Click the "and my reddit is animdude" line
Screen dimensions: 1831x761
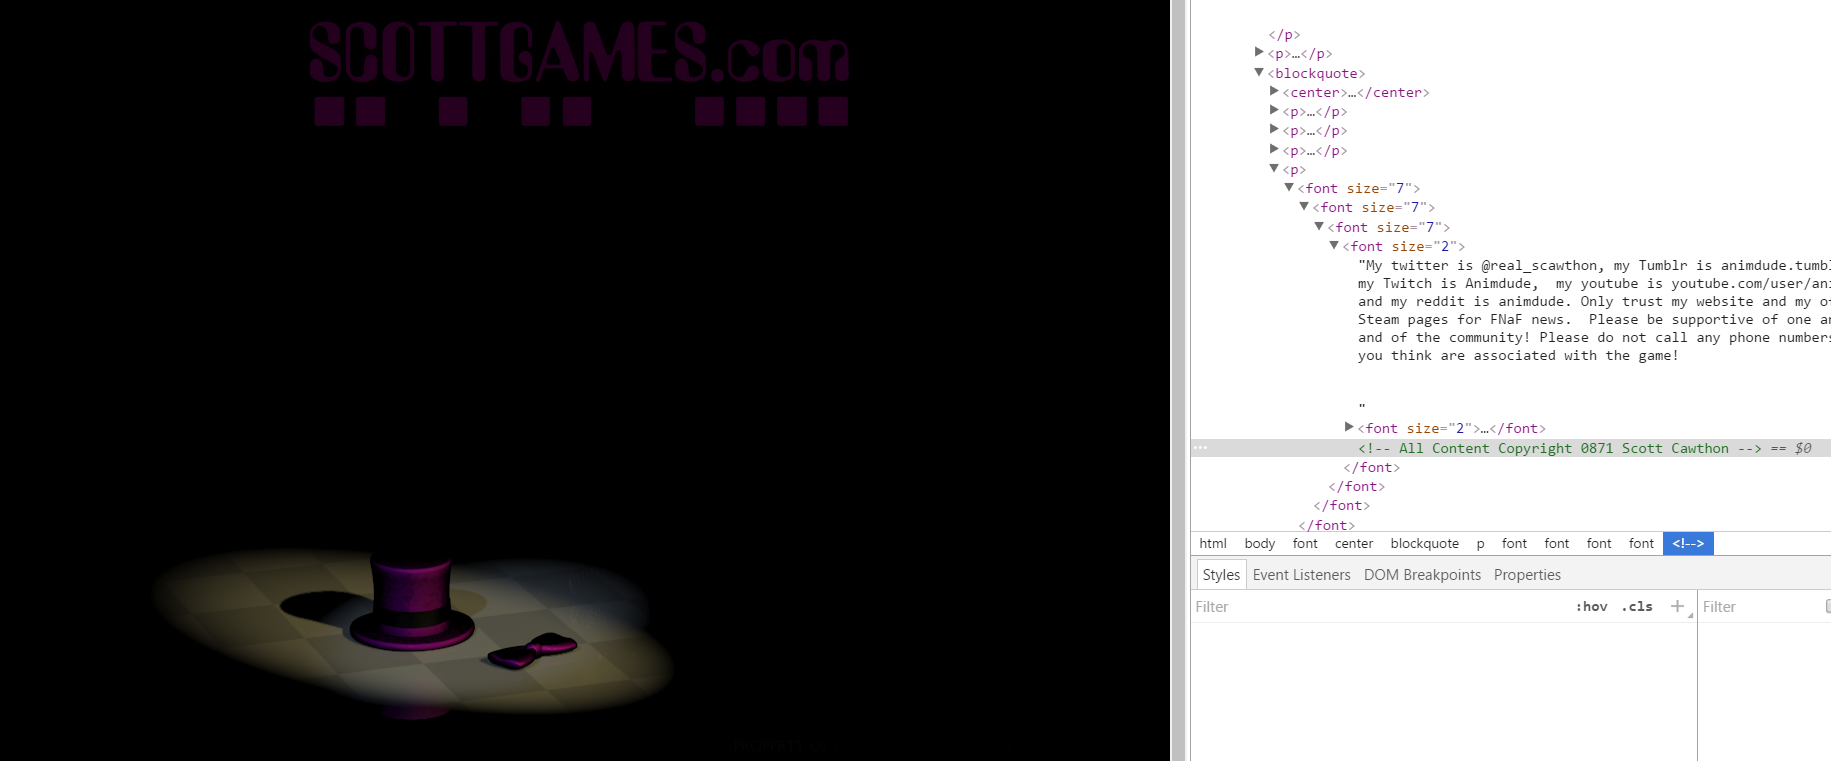[1594, 301]
